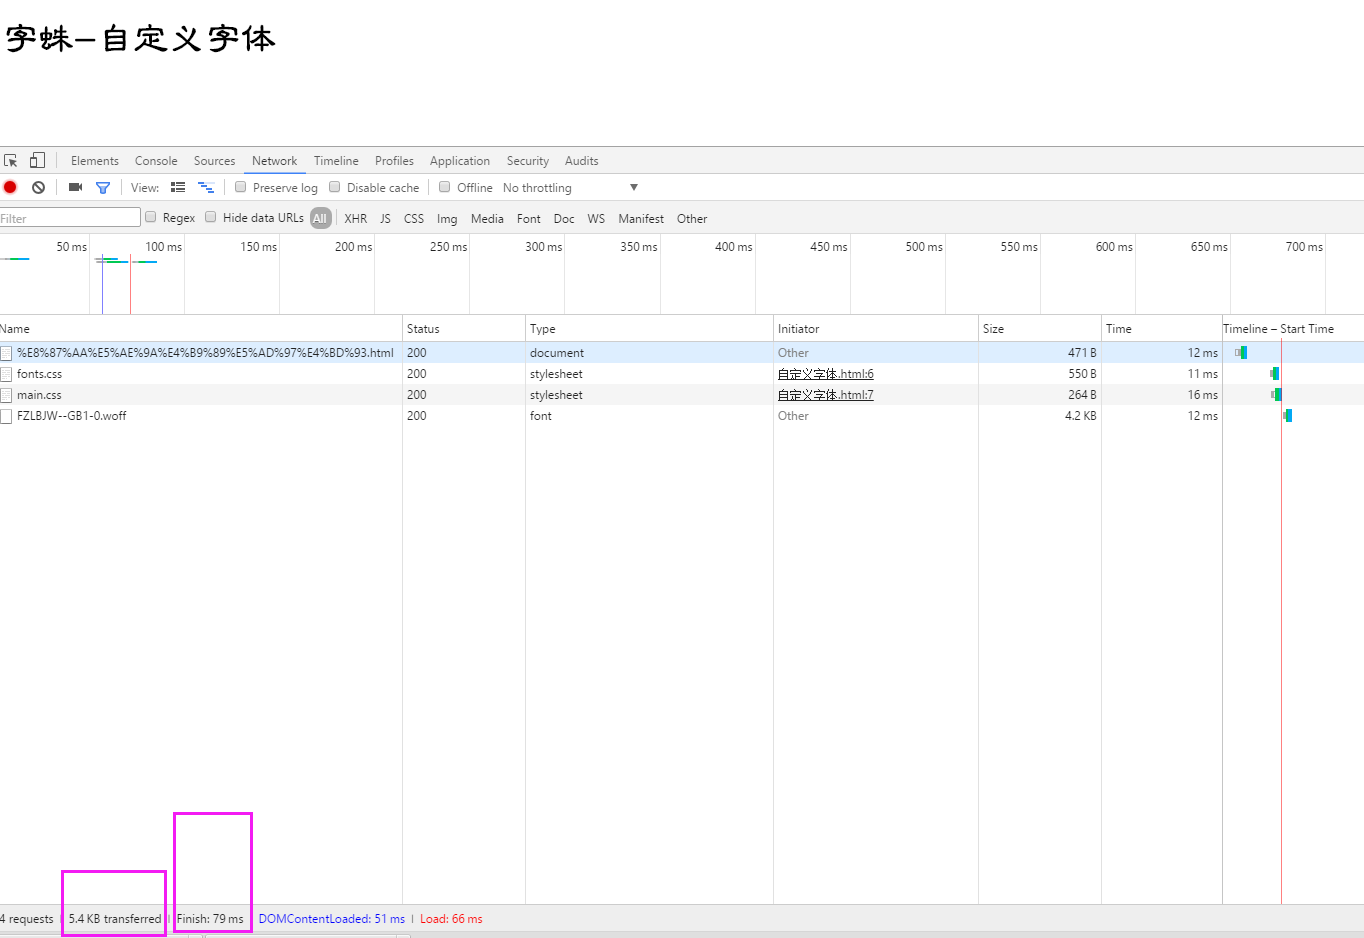The width and height of the screenshot is (1364, 938).
Task: Sort by the Time column header
Action: (x=1162, y=329)
